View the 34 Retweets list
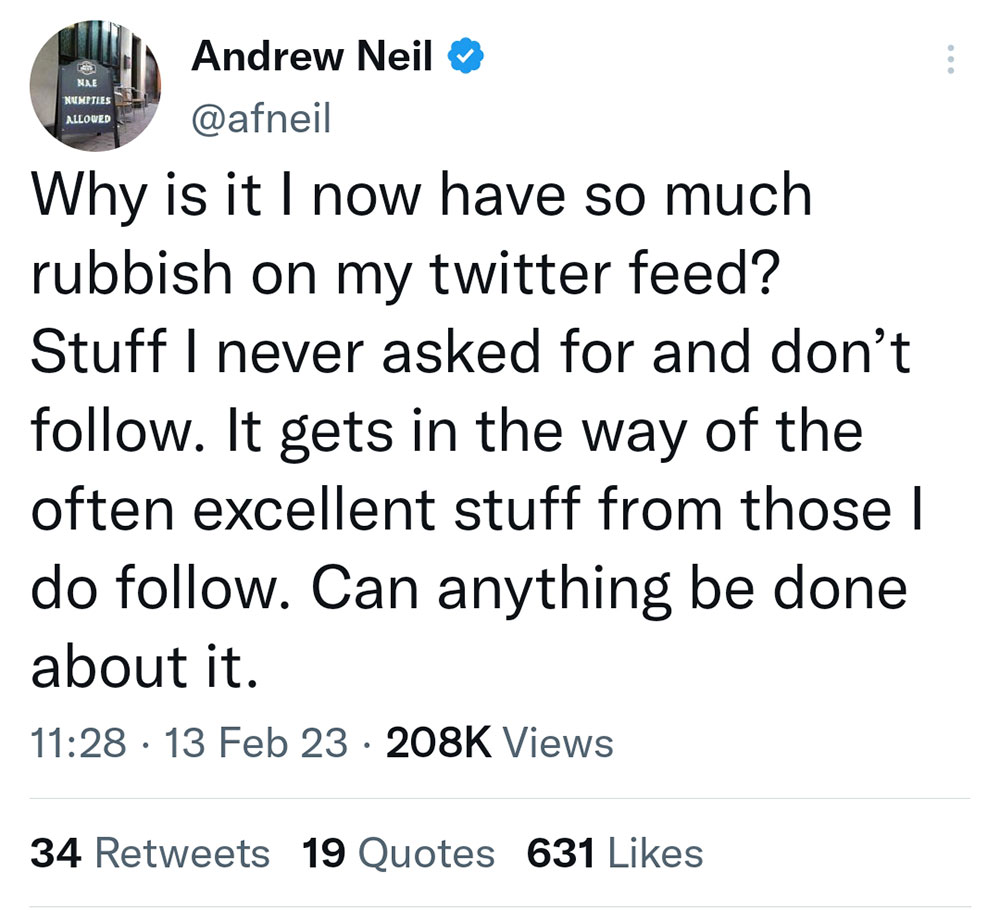The height and width of the screenshot is (910, 1000). [x=150, y=853]
